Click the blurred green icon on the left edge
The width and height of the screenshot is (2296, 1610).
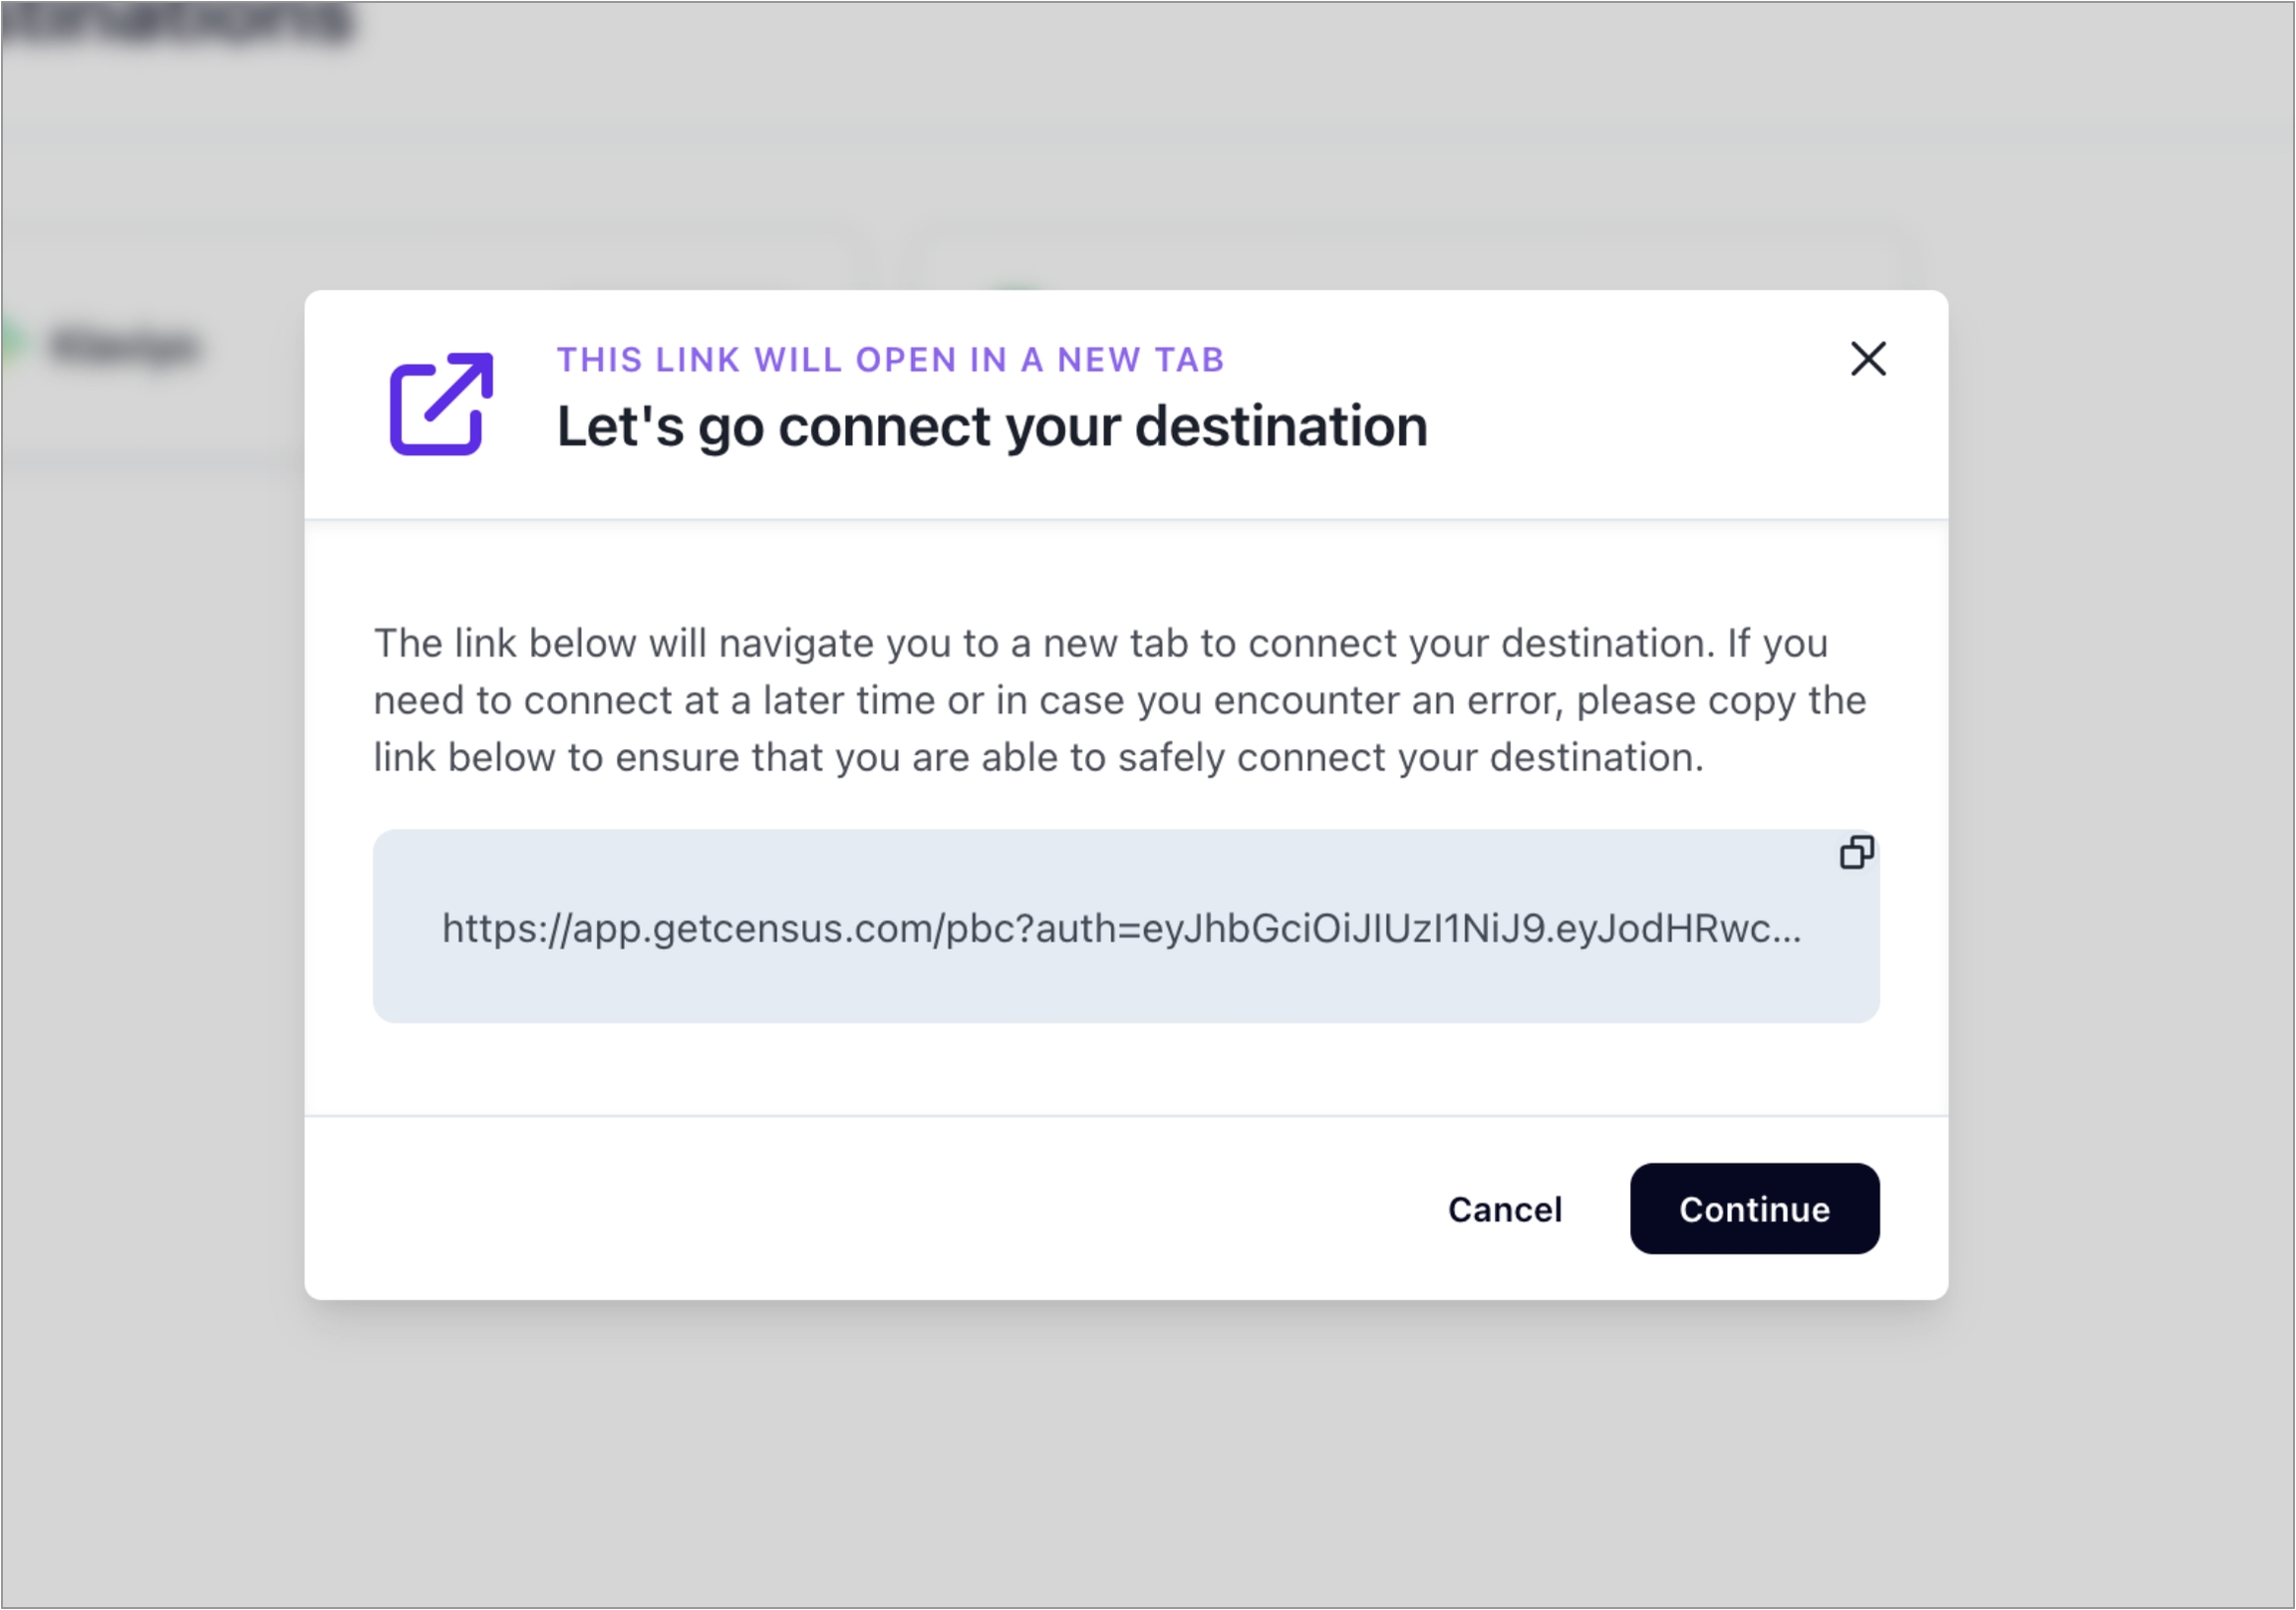(10, 342)
